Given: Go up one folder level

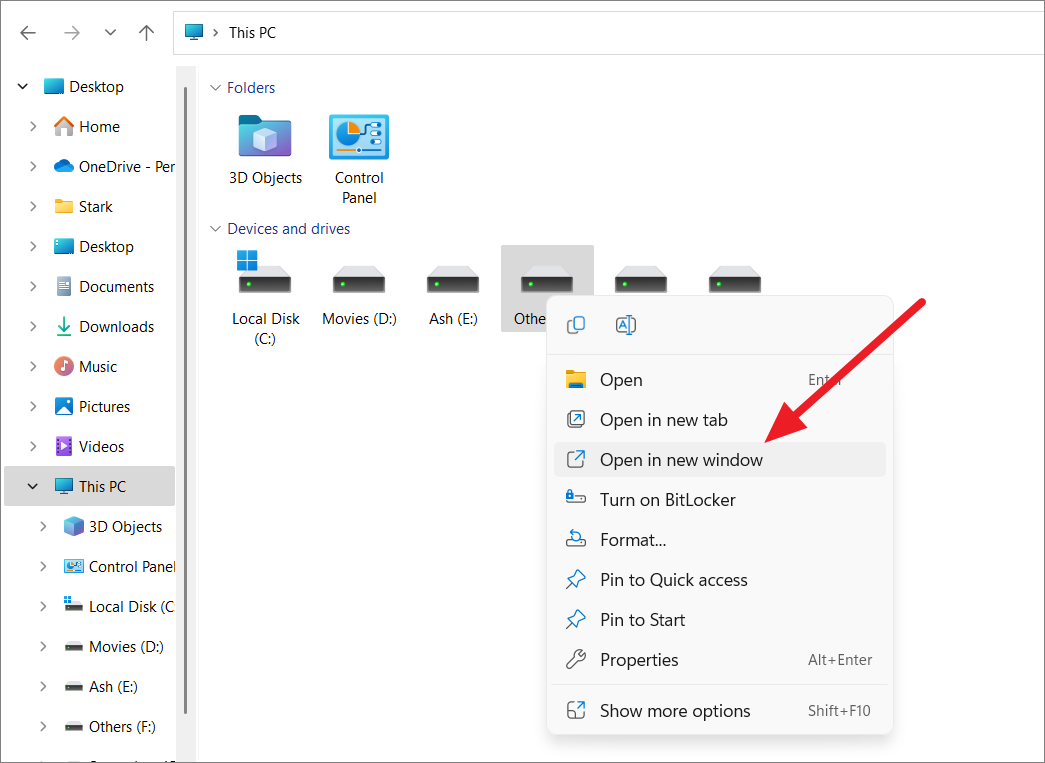Looking at the screenshot, I should click(147, 33).
